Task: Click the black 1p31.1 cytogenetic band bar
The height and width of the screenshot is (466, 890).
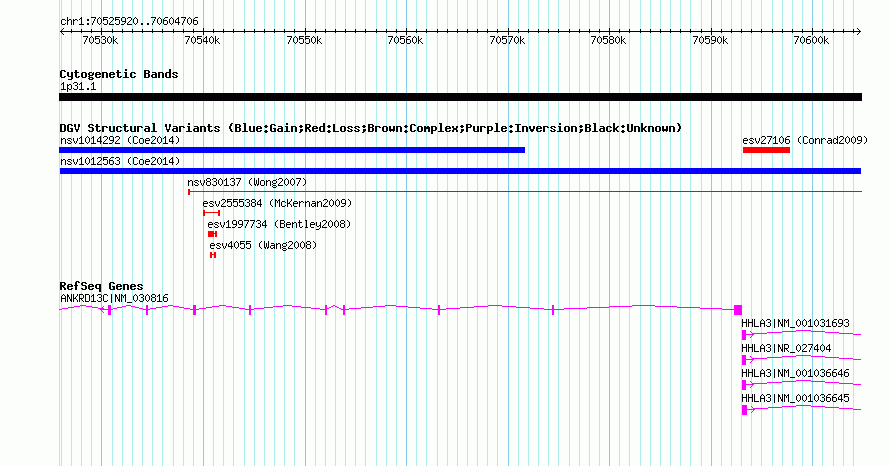Action: pos(460,97)
